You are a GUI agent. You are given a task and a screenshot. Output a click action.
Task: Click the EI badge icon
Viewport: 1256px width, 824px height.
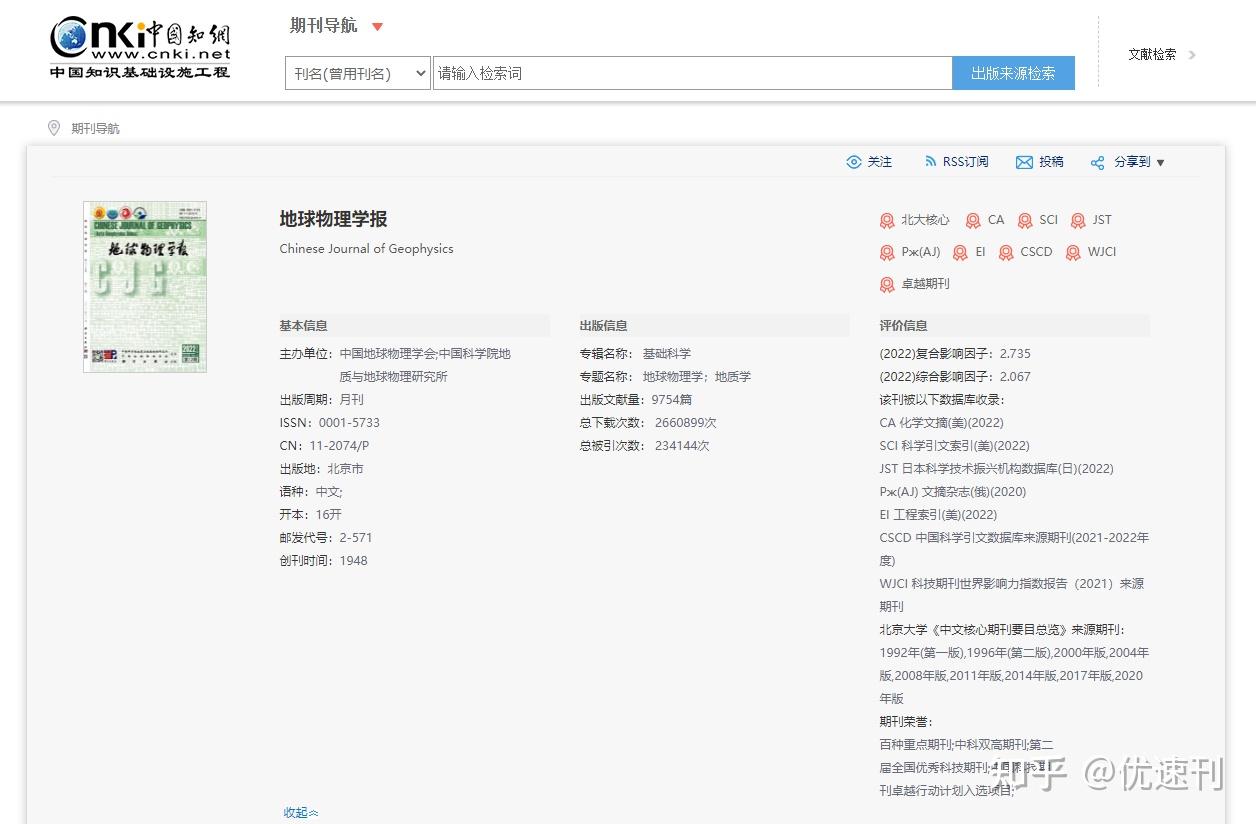pyautogui.click(x=960, y=253)
